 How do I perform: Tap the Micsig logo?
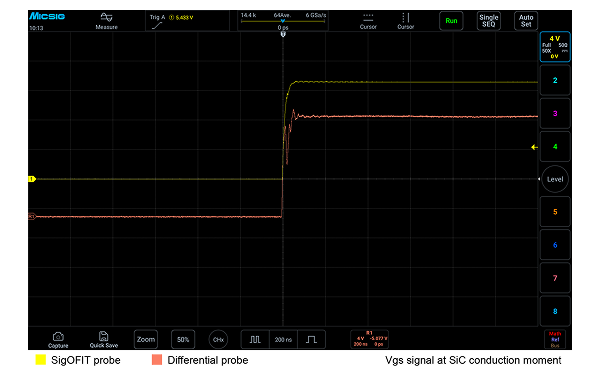(x=47, y=16)
